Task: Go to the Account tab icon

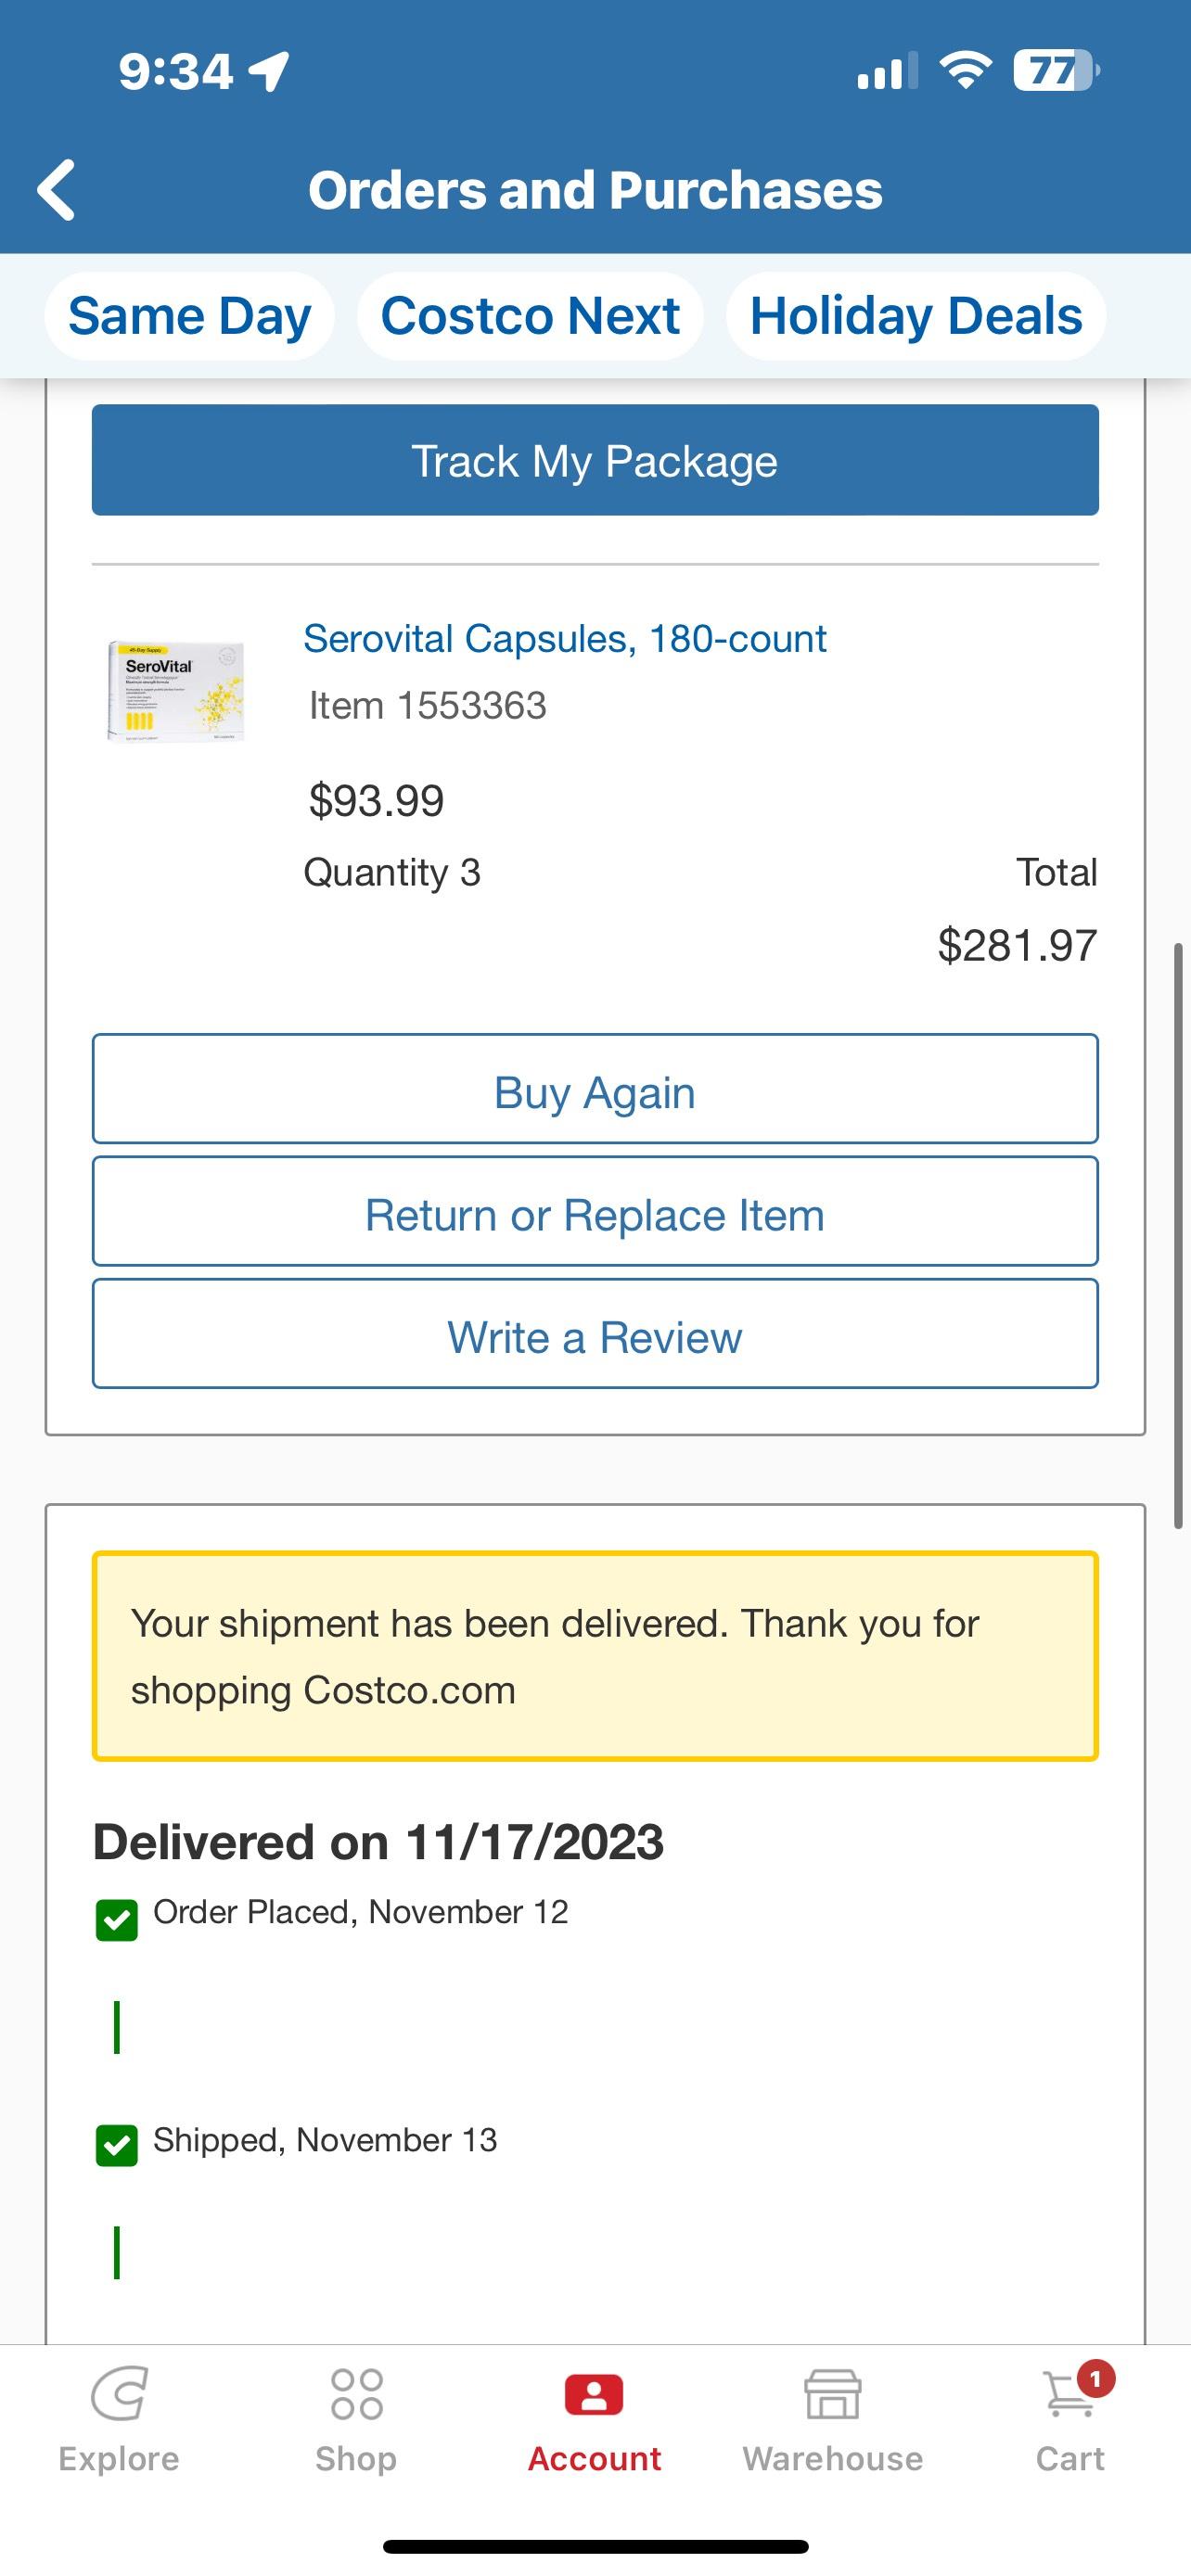Action: click(x=594, y=2395)
